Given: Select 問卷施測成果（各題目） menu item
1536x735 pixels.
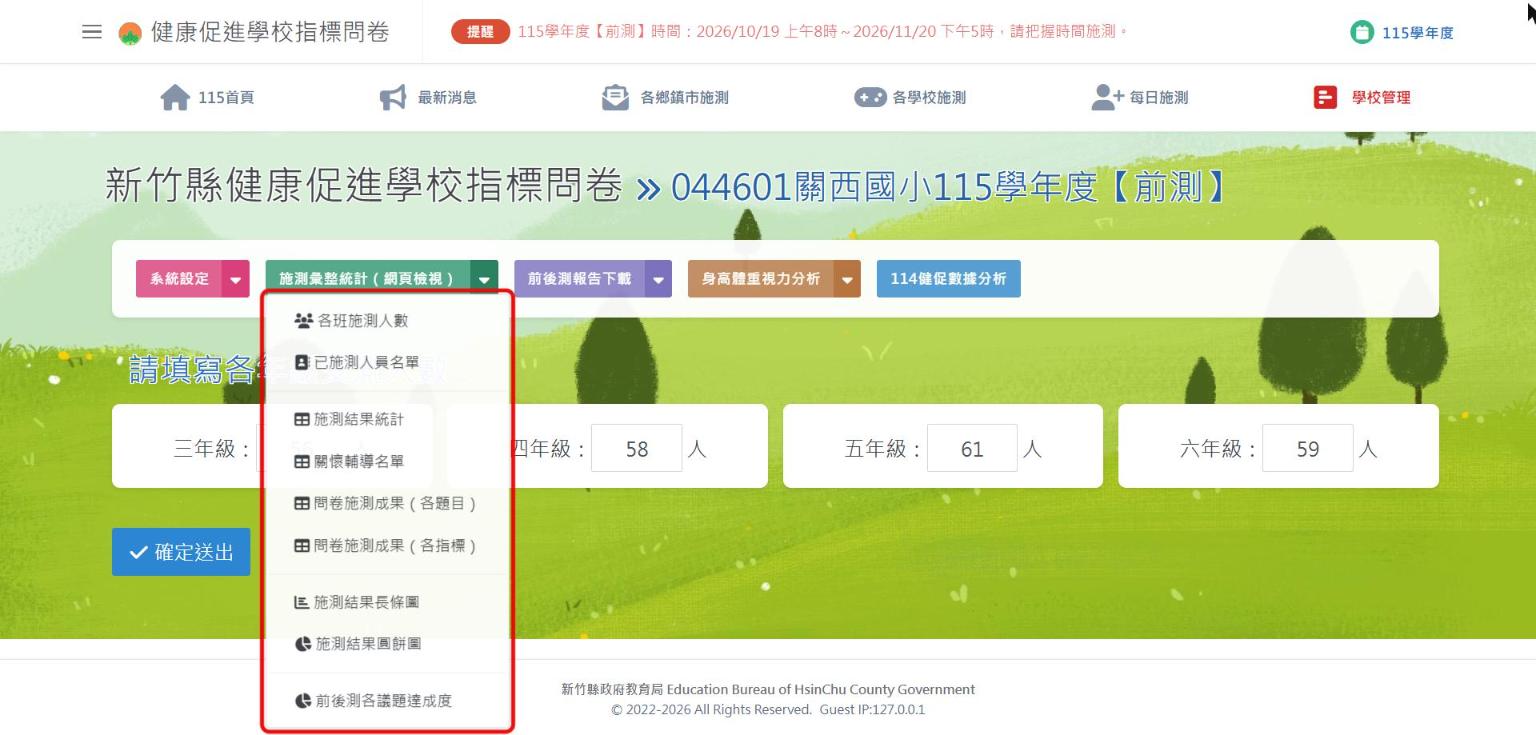Looking at the screenshot, I should [x=387, y=504].
